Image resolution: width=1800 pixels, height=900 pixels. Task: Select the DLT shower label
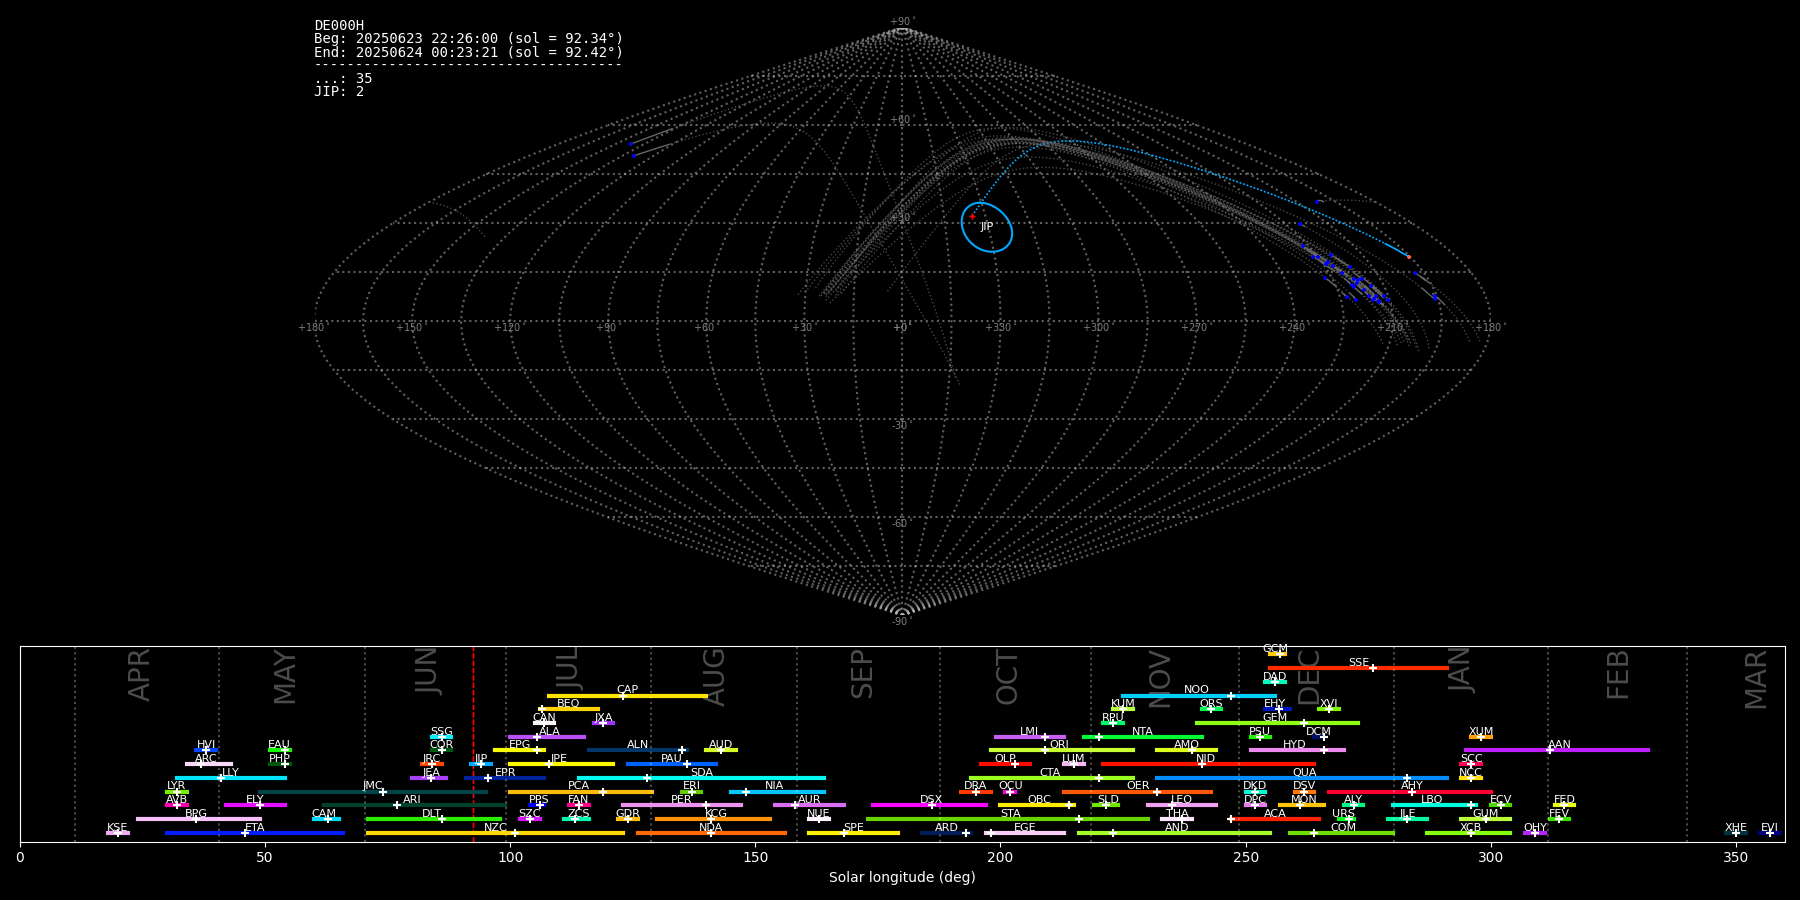click(x=431, y=814)
